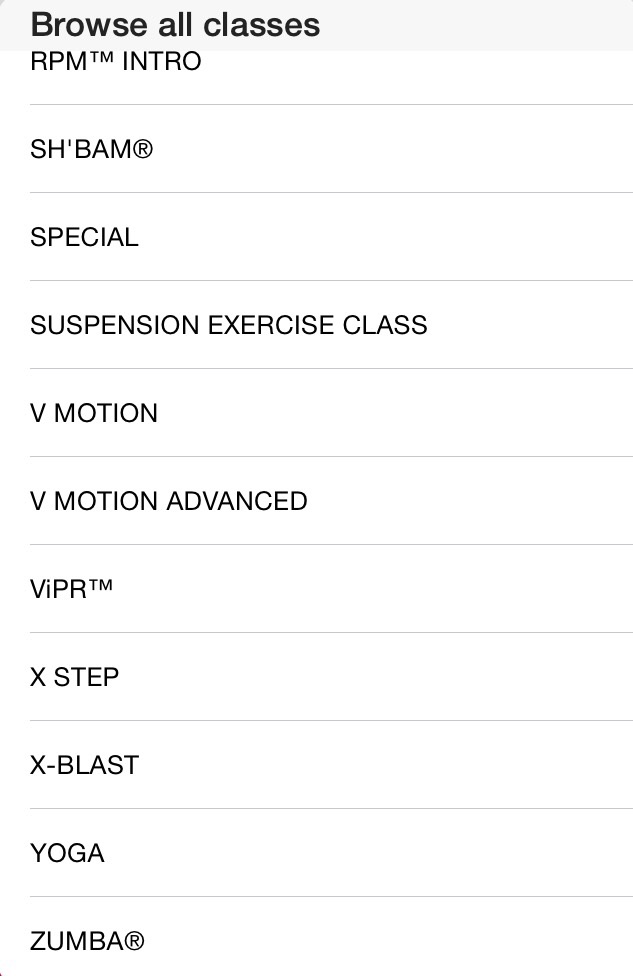Click the ® symbol after SH'BAM

143,149
